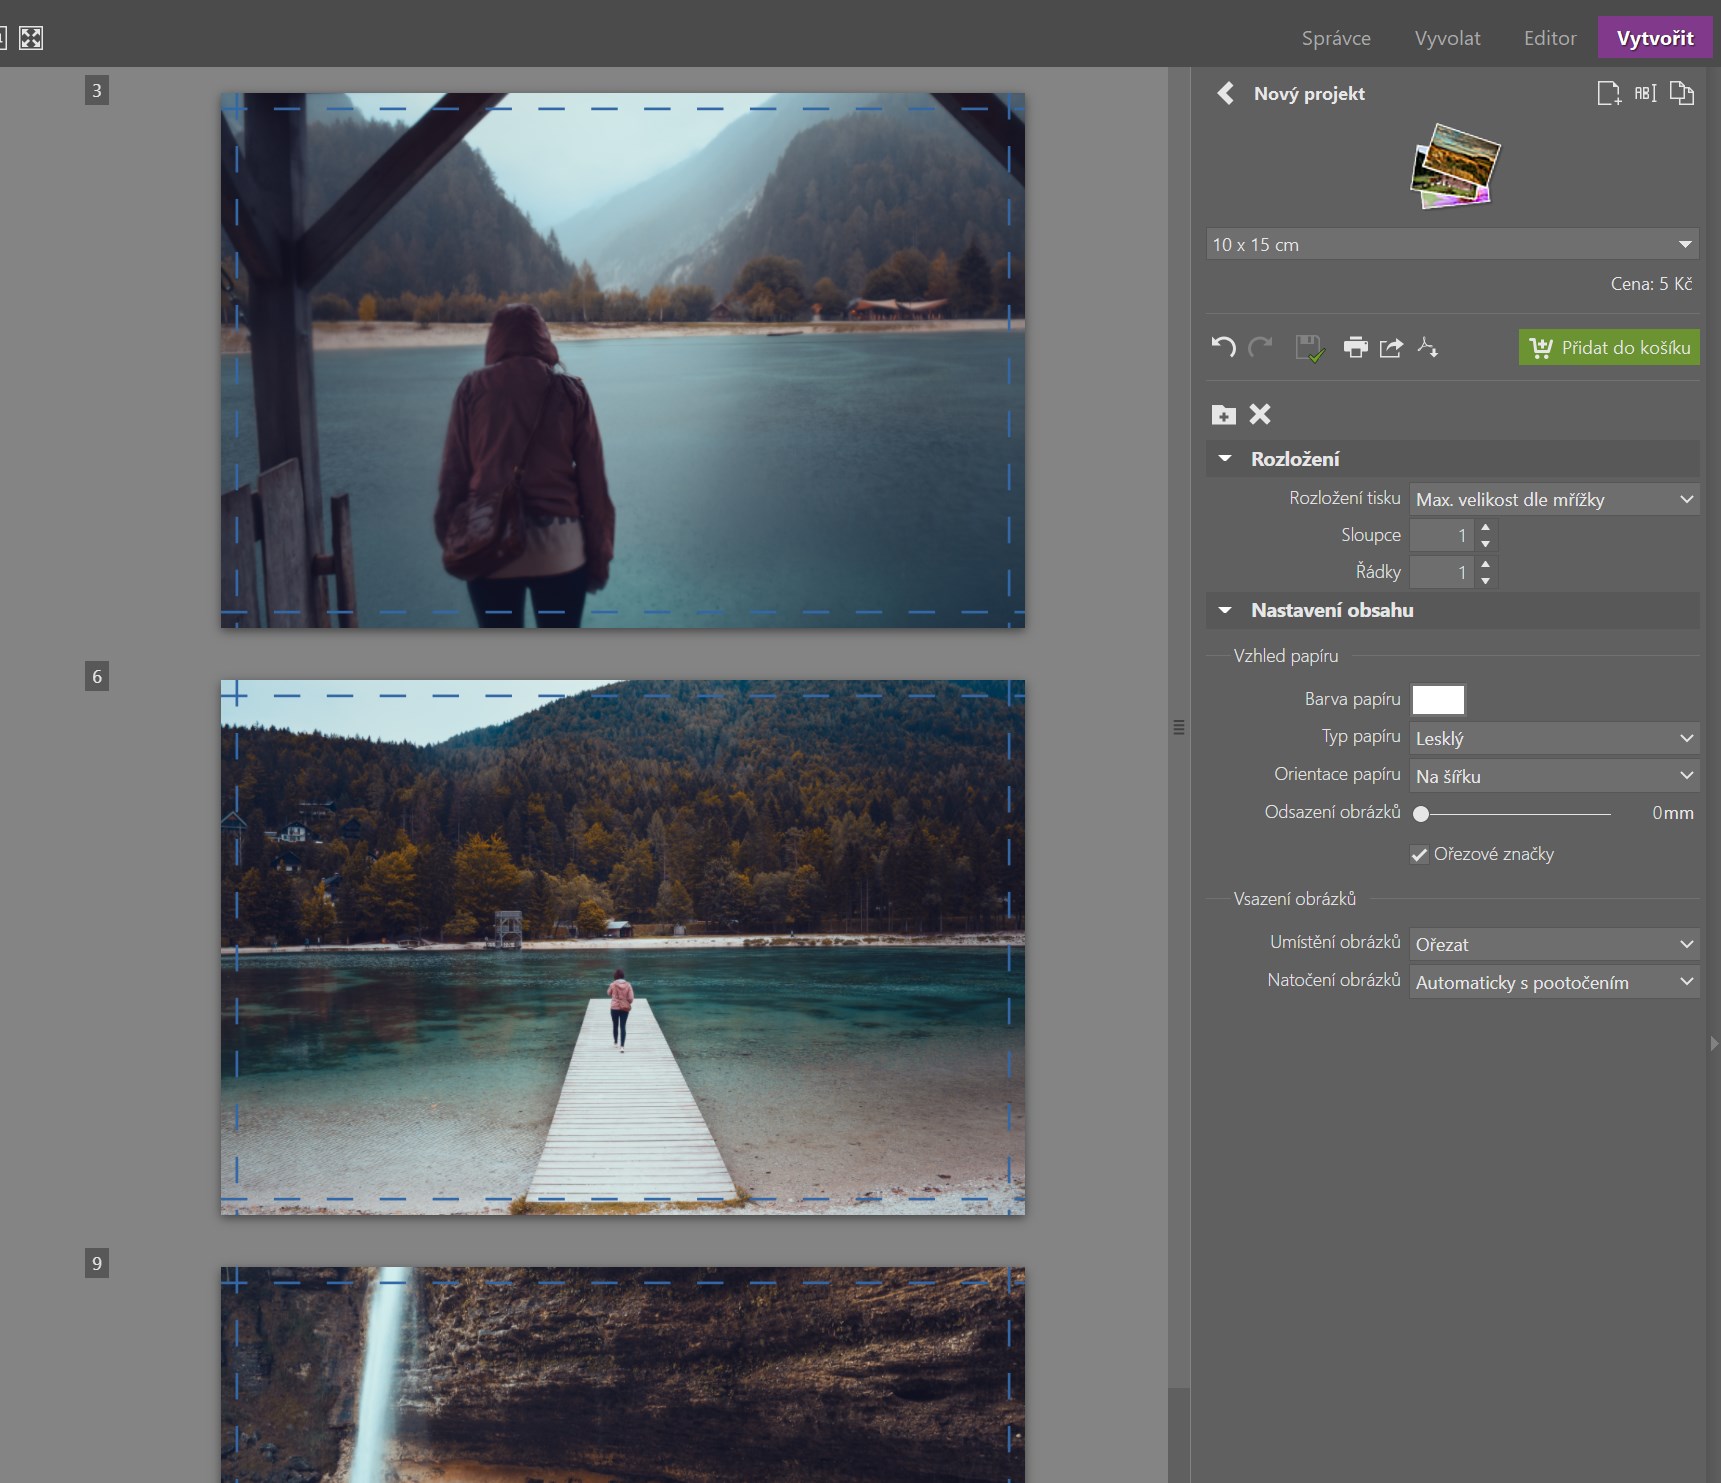1721x1483 pixels.
Task: Save the project with the floppy disk icon
Action: 1310,348
